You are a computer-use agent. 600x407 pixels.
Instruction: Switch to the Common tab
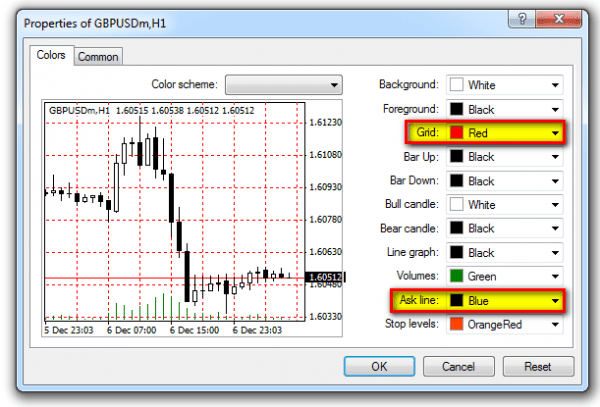(98, 57)
